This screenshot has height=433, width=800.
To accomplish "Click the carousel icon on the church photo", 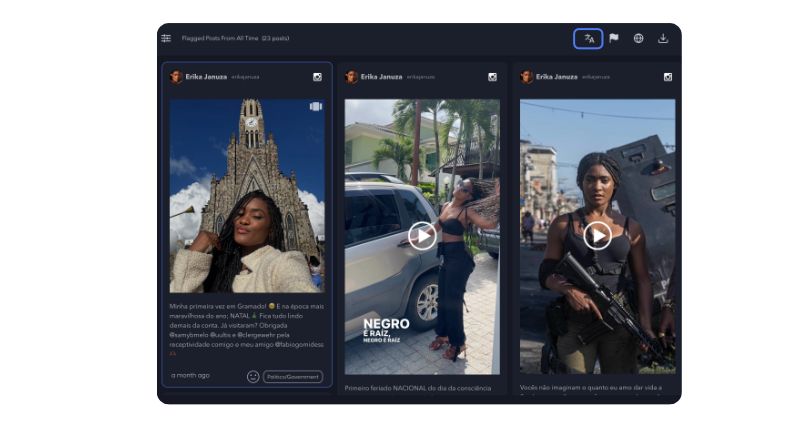I will (315, 106).
